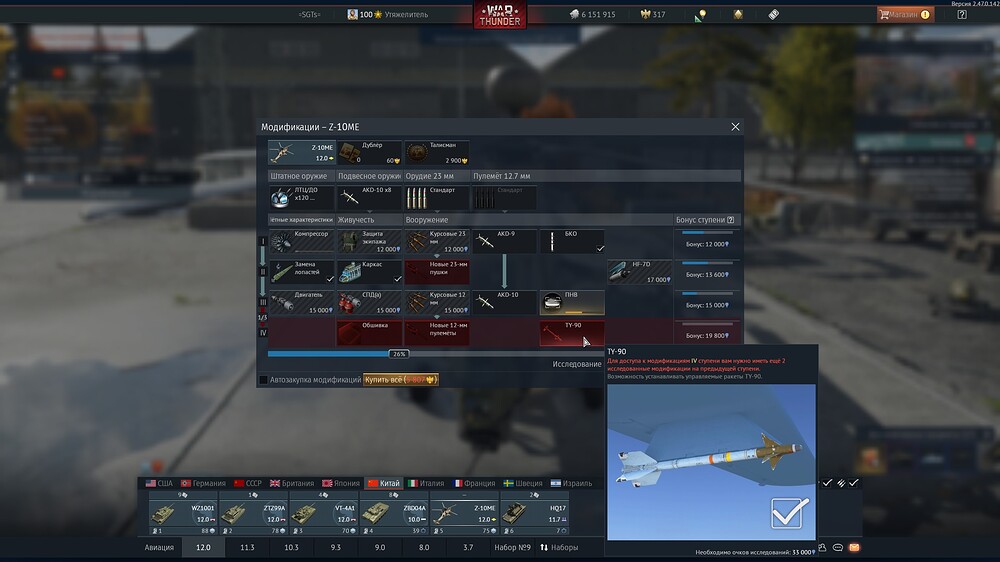Expand AKD-10 x8 secondary weapon preset
This screenshot has width=1000, height=562.
click(x=369, y=198)
